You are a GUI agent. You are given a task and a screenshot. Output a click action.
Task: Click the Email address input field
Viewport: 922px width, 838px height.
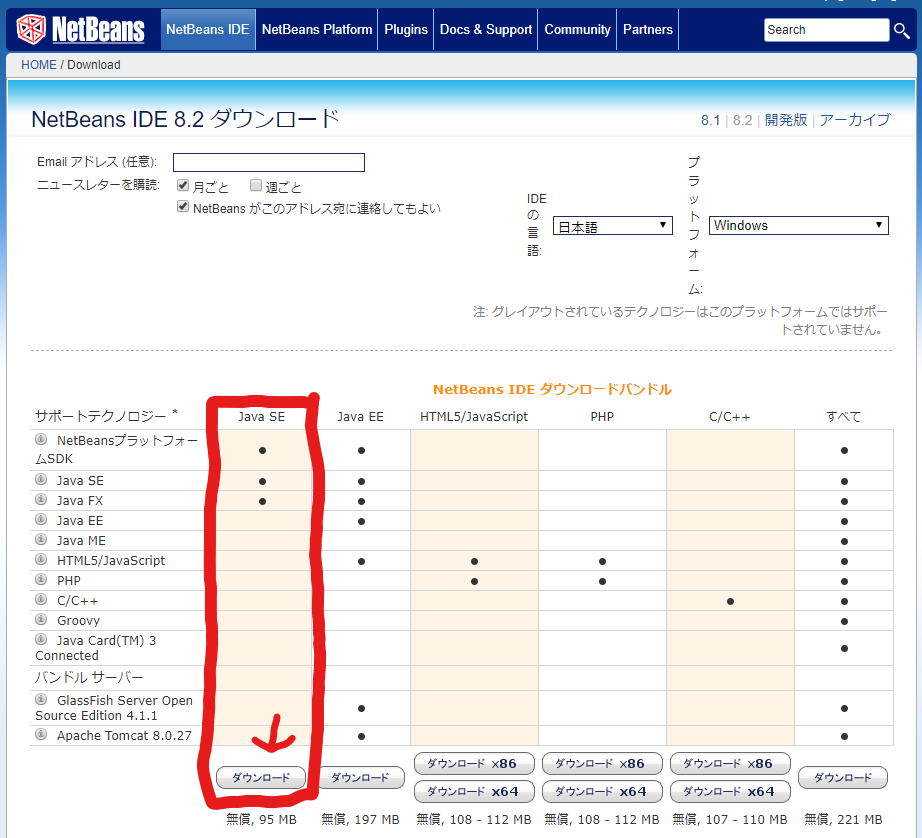pos(269,162)
